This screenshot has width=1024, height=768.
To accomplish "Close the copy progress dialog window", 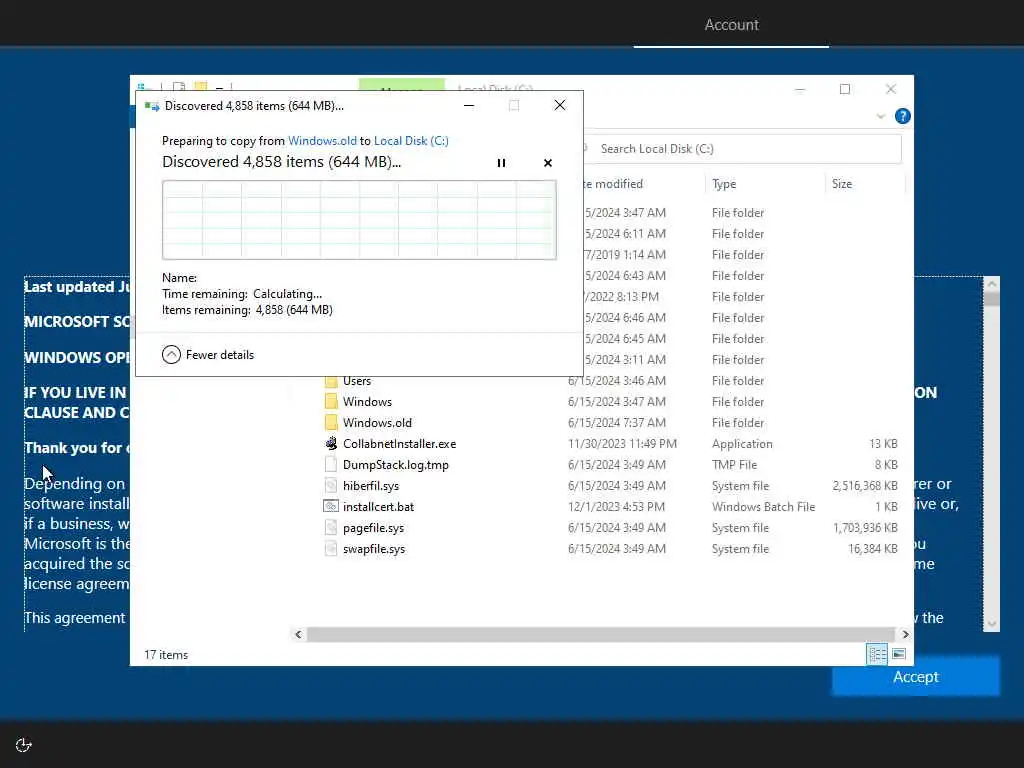I will click(560, 105).
